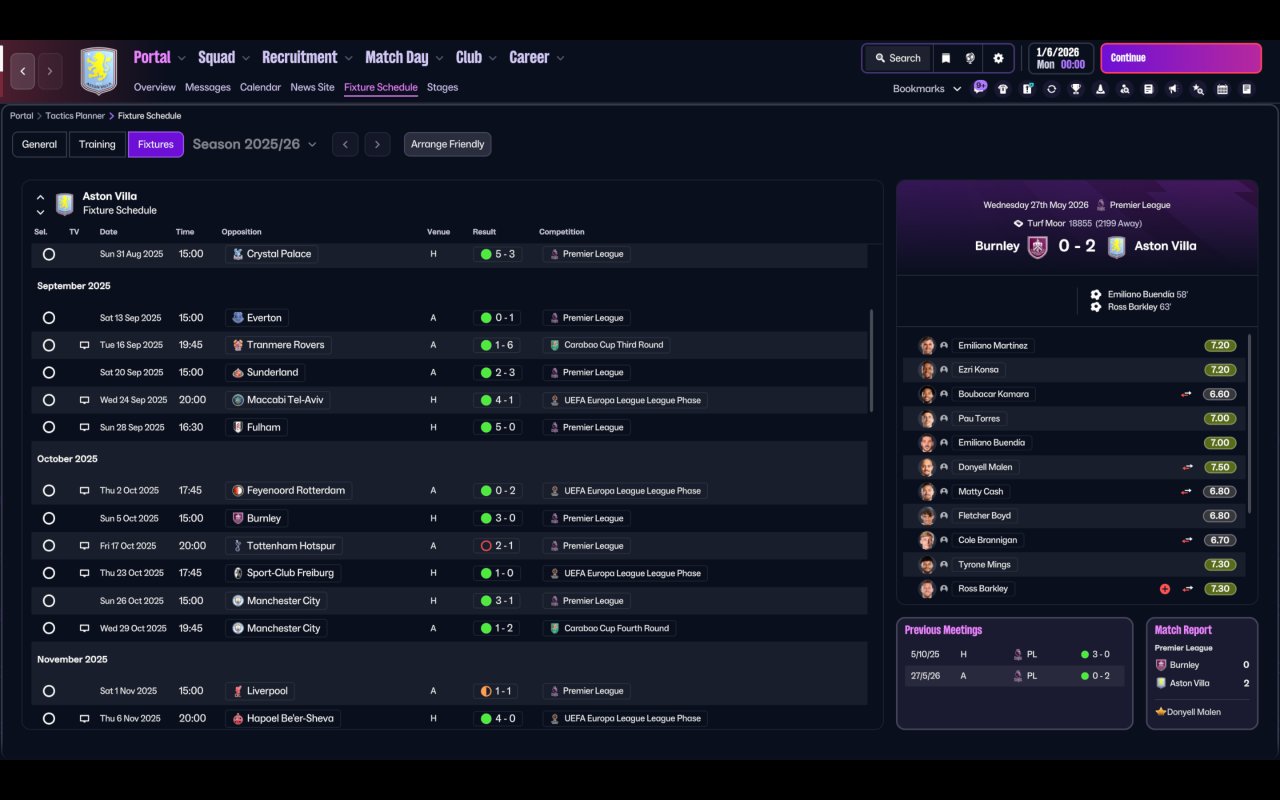Open the training cone icon in the bookmarks bar

[1100, 89]
